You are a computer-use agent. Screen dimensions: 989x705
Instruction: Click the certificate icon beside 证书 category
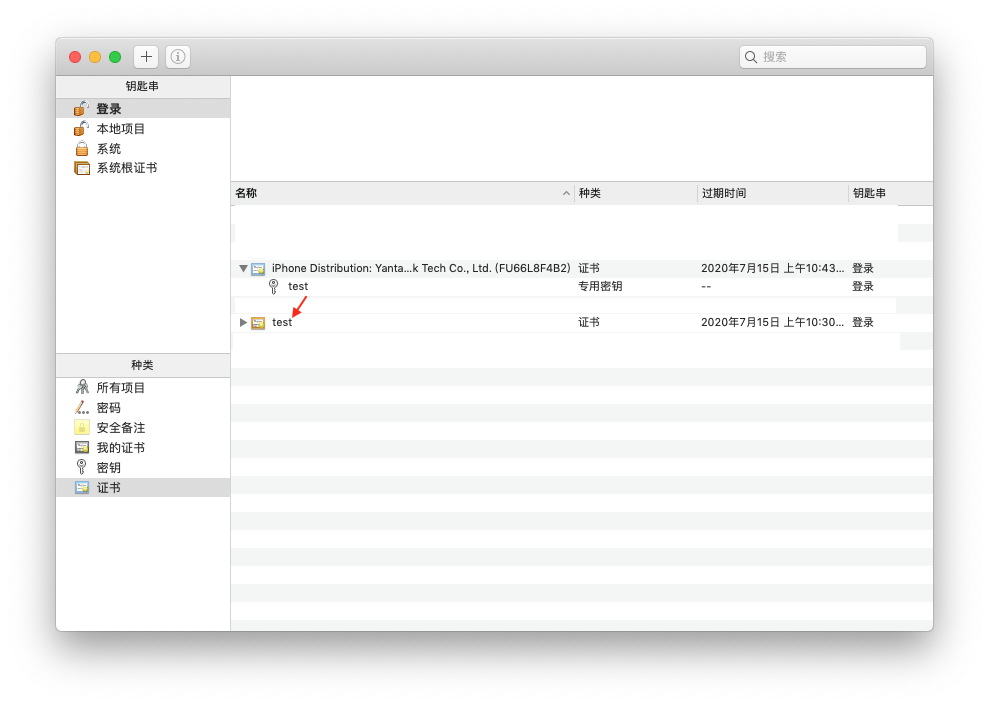click(82, 487)
